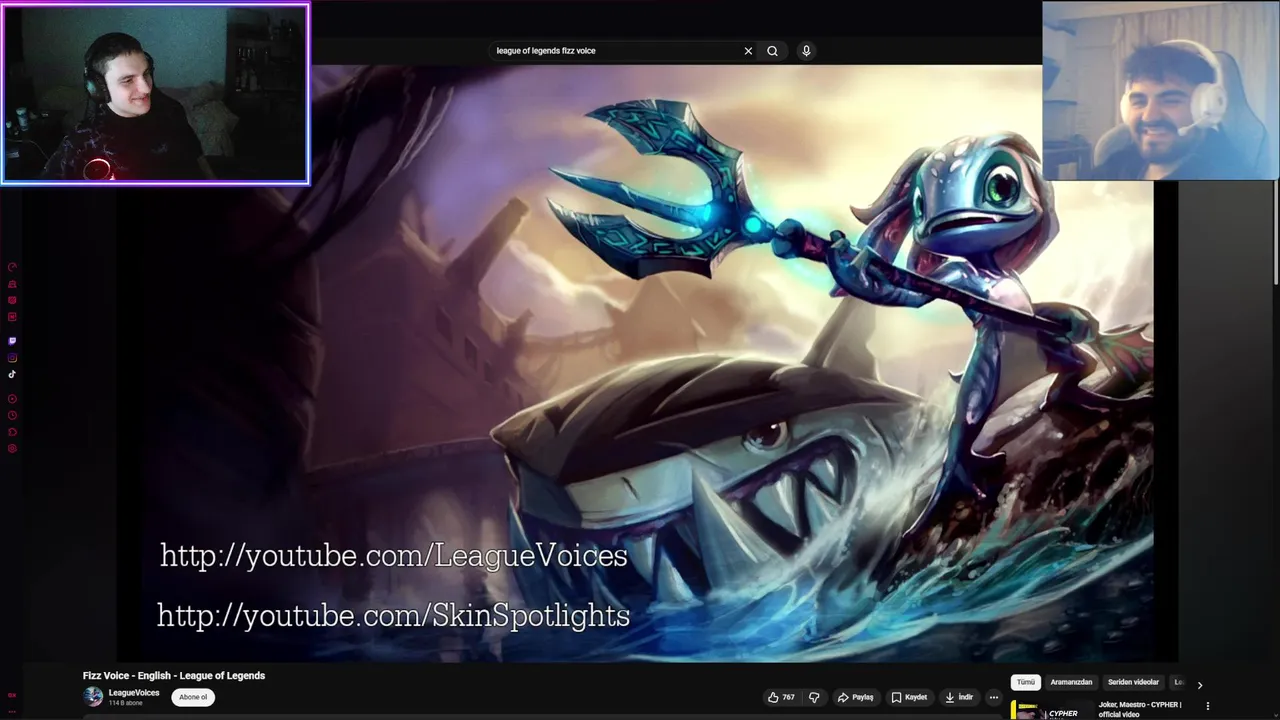
Task: Click the TikTok icon in the left sidebar
Action: pos(12,374)
